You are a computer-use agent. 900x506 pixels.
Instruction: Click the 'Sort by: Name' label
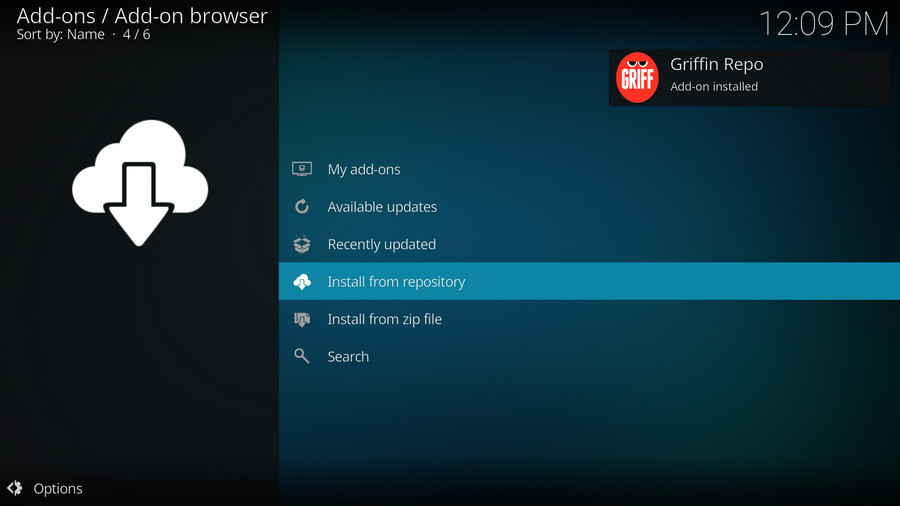[x=60, y=34]
